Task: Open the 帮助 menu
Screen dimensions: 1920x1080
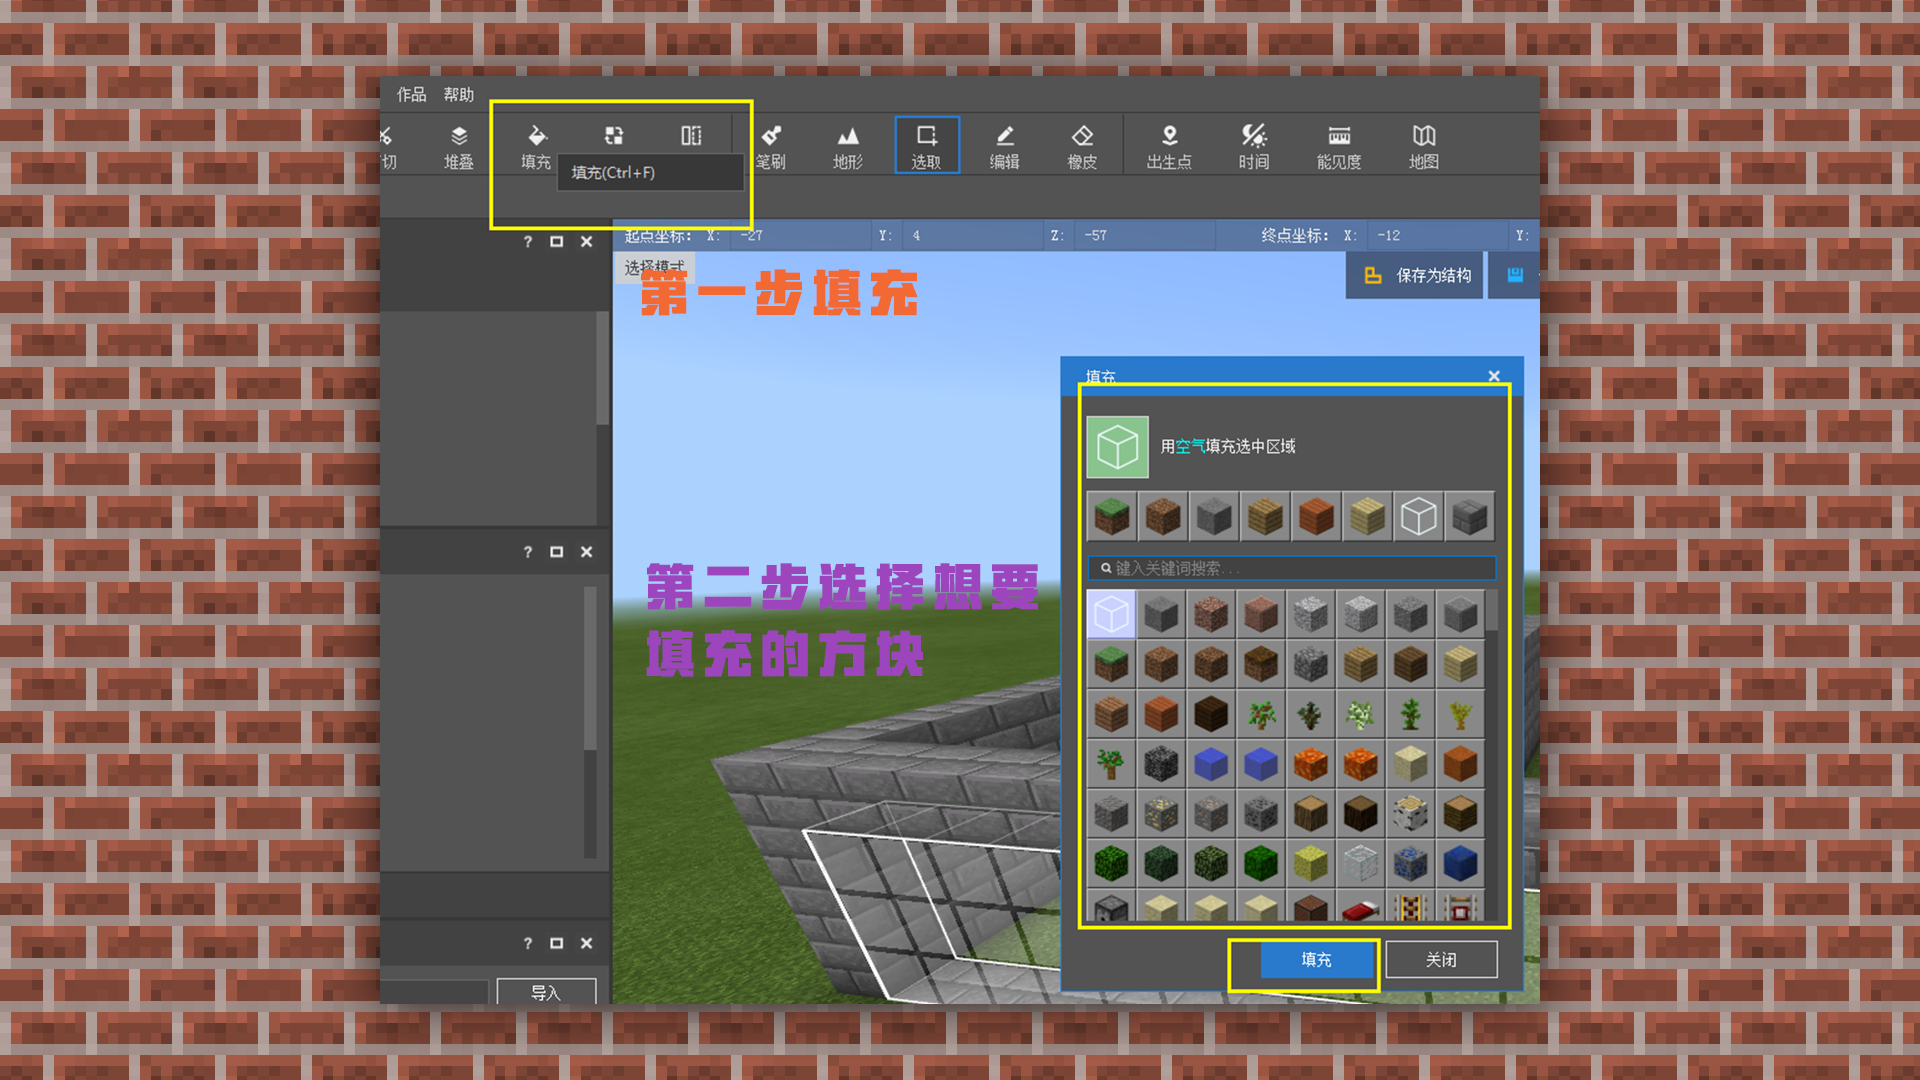Action: coord(458,94)
